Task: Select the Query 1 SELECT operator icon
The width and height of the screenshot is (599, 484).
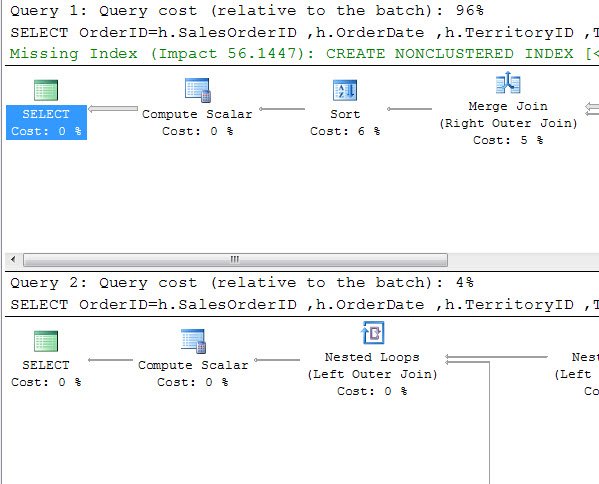Action: pyautogui.click(x=46, y=90)
